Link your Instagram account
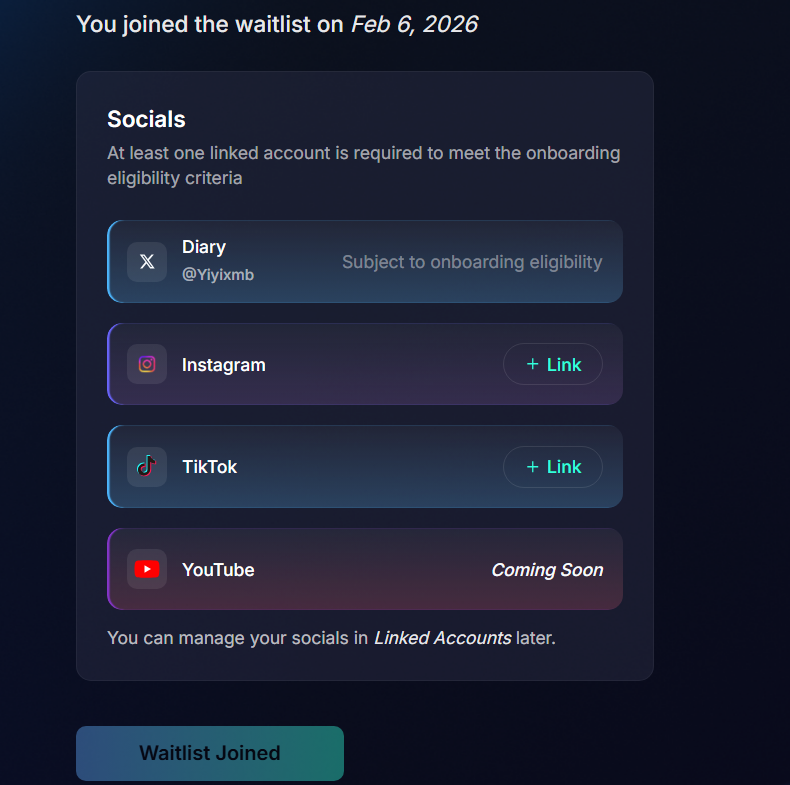 553,364
